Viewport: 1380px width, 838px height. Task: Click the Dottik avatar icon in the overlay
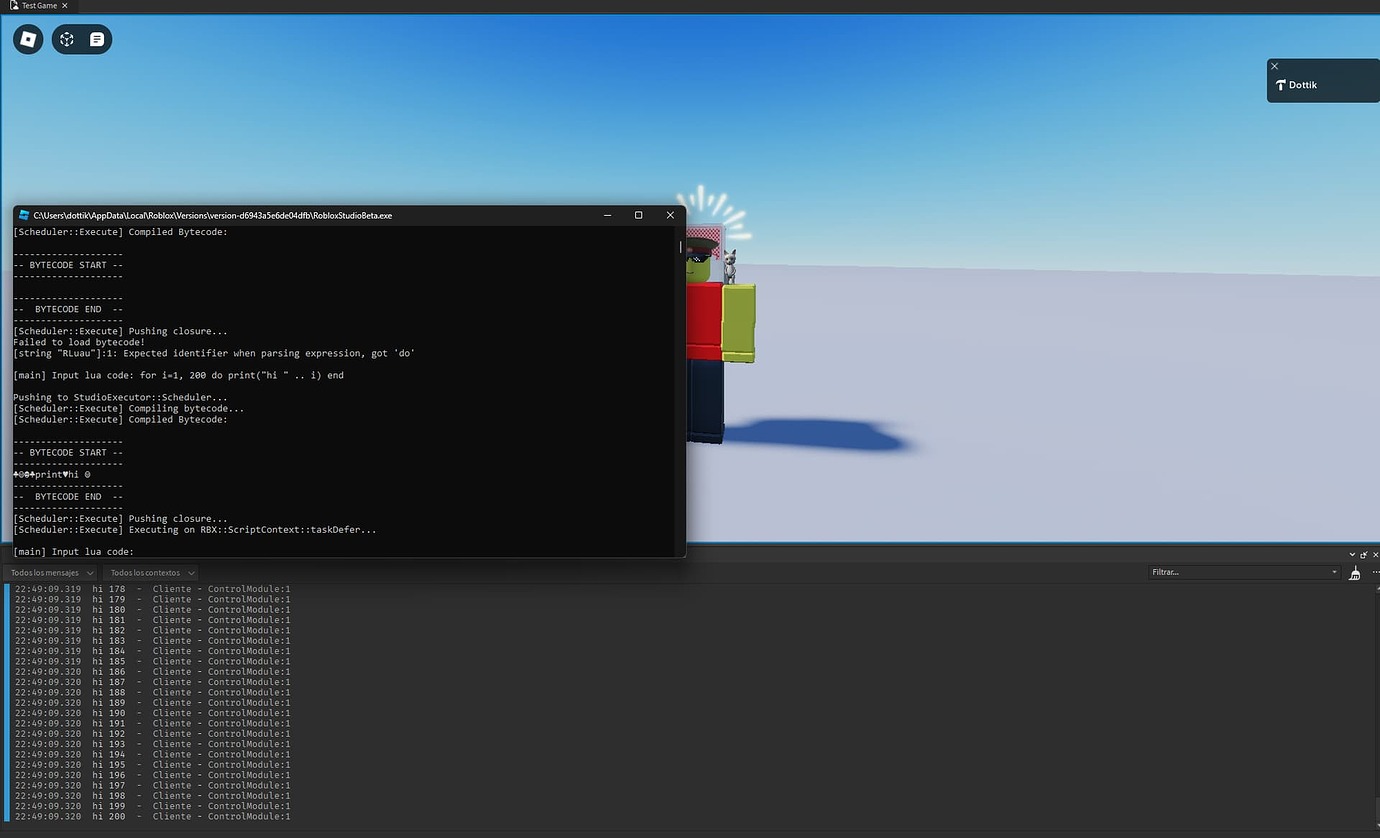point(1282,85)
